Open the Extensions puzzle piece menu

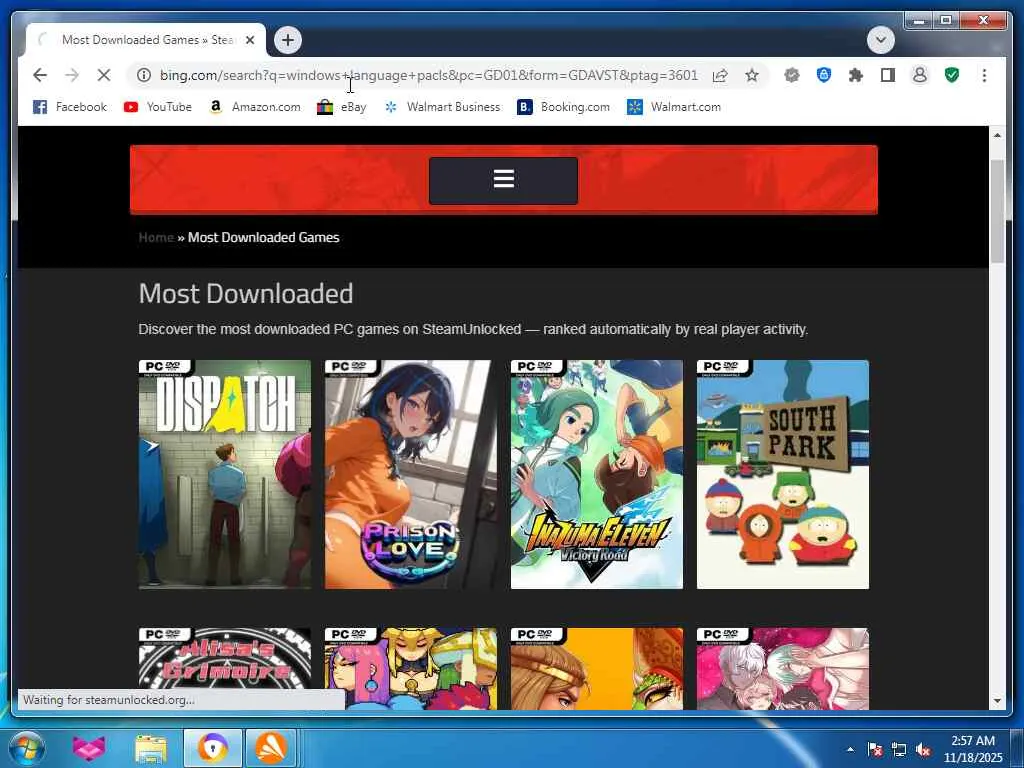click(x=856, y=75)
